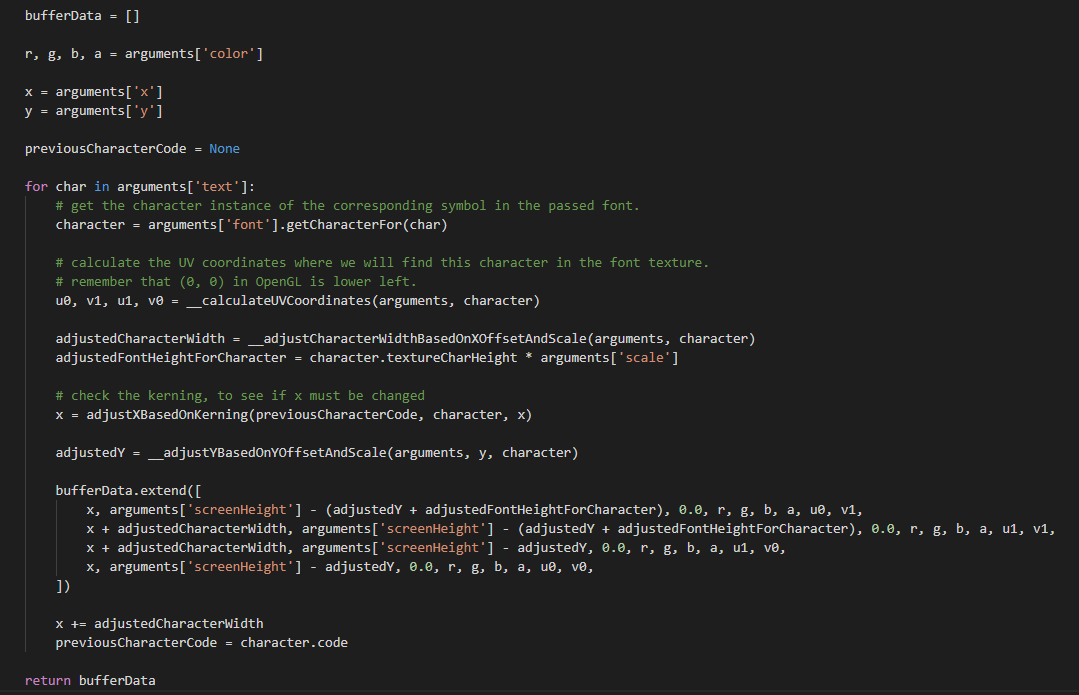
Task: Click the __calculateUVCoordinates function call
Action: [x=363, y=301]
